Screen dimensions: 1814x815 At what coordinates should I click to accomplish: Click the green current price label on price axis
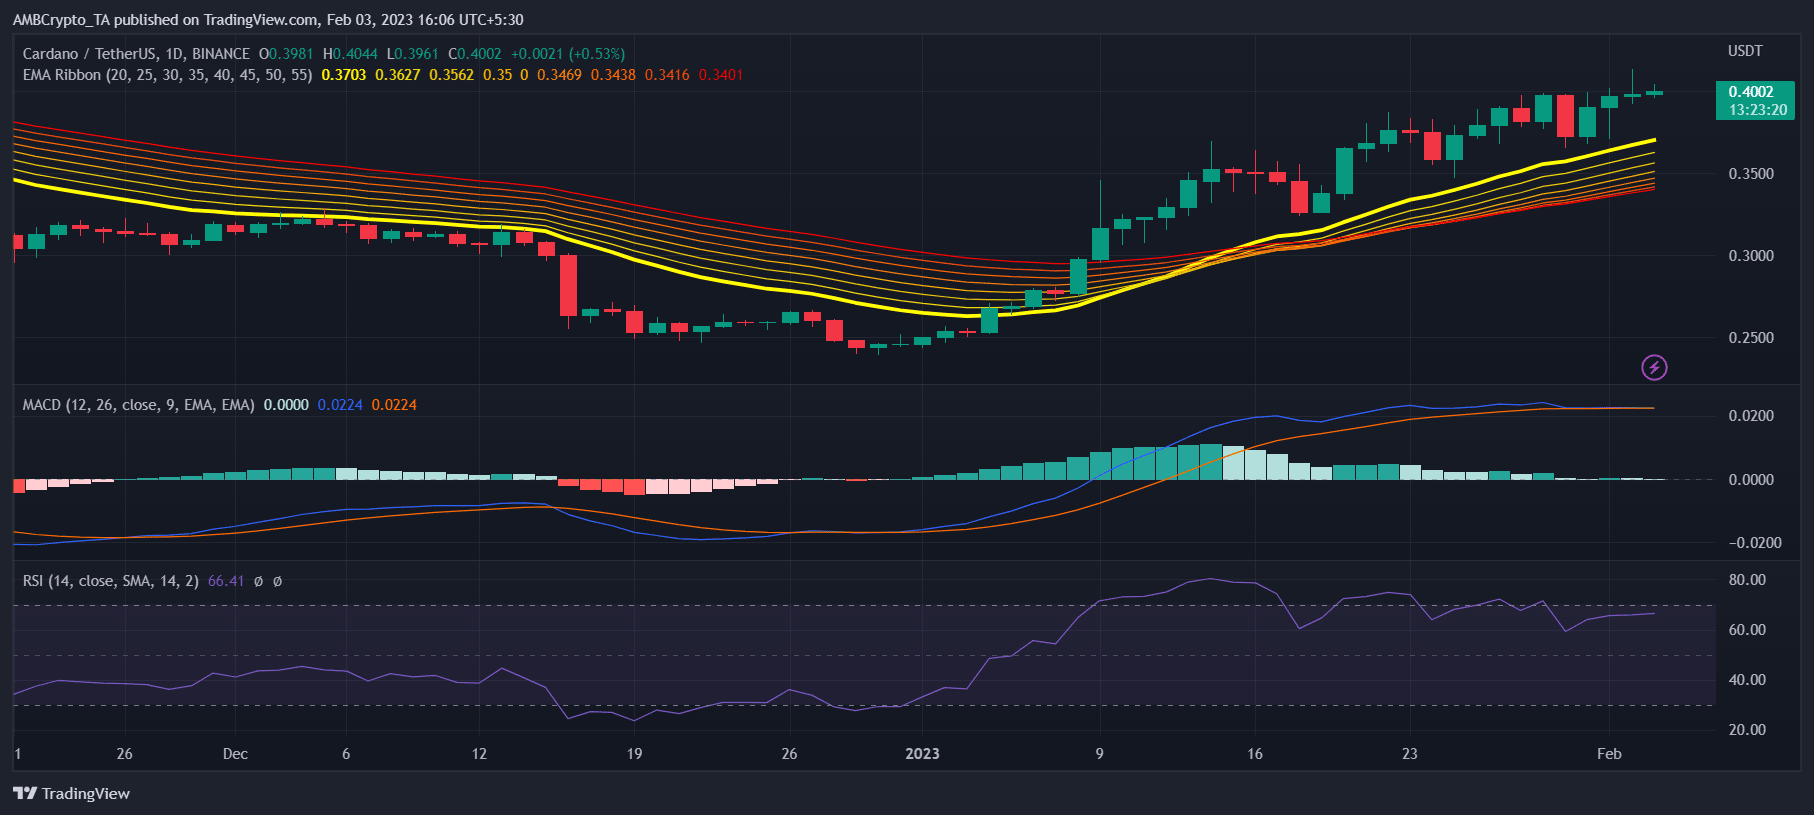click(x=1755, y=101)
